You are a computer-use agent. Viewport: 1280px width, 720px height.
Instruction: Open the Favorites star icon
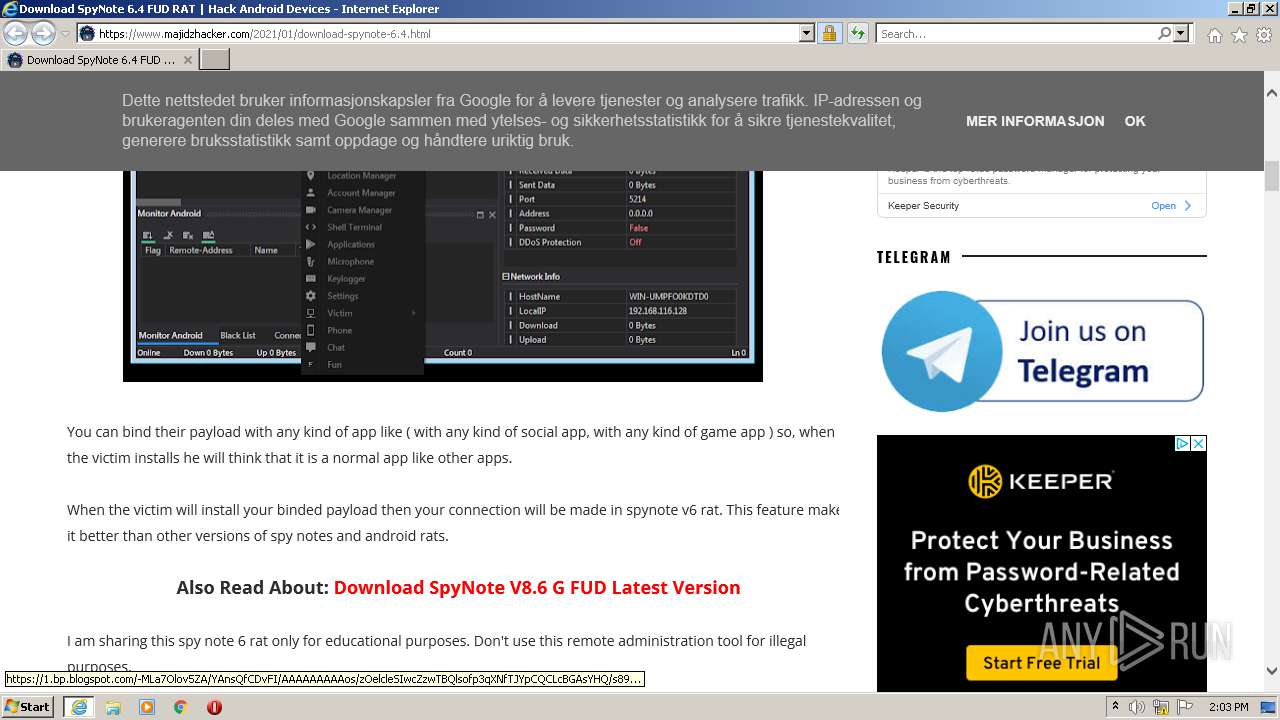[x=1239, y=35]
